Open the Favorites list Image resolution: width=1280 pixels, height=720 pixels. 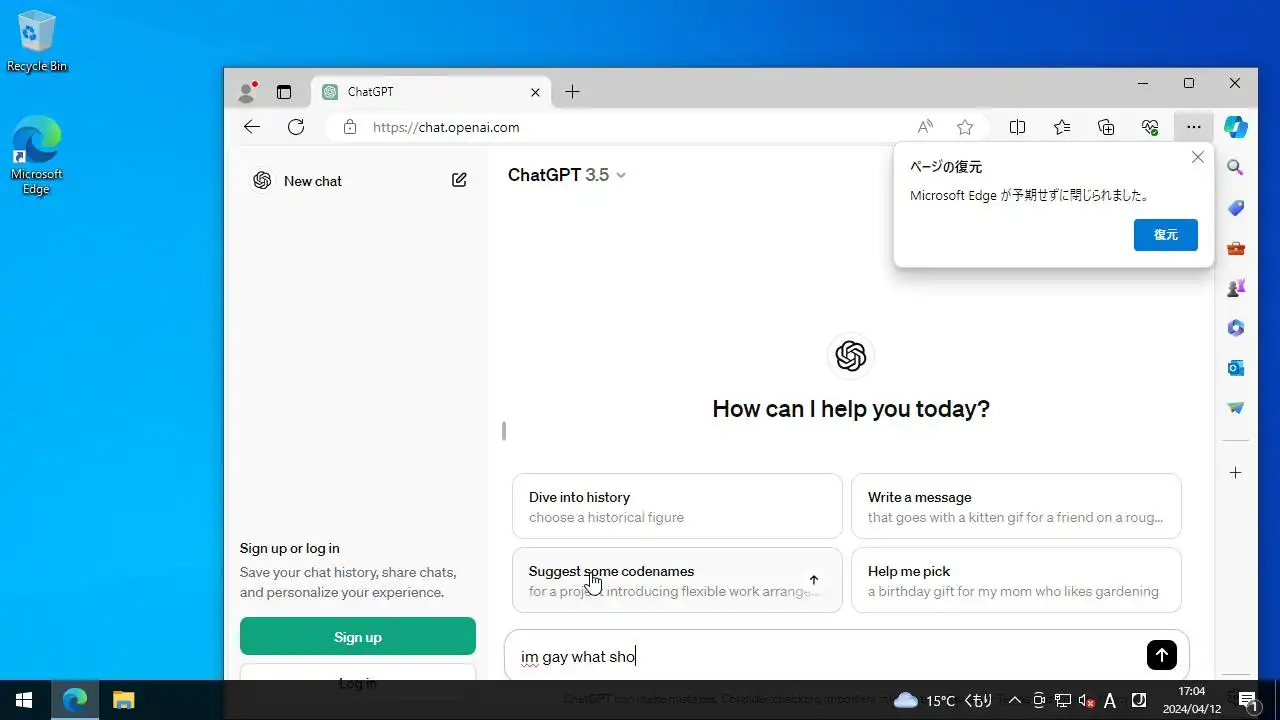click(x=1062, y=127)
